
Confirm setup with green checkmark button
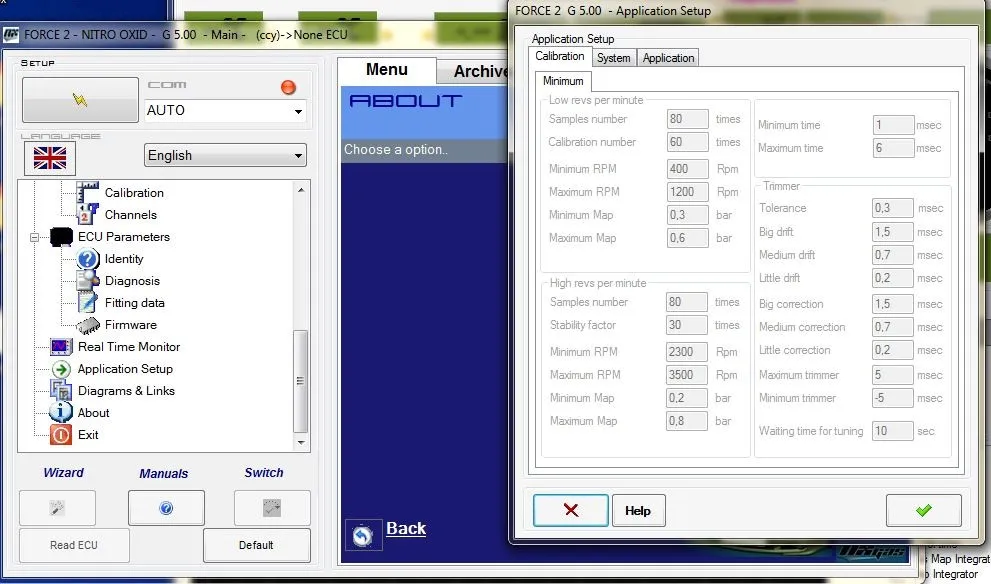coord(923,510)
